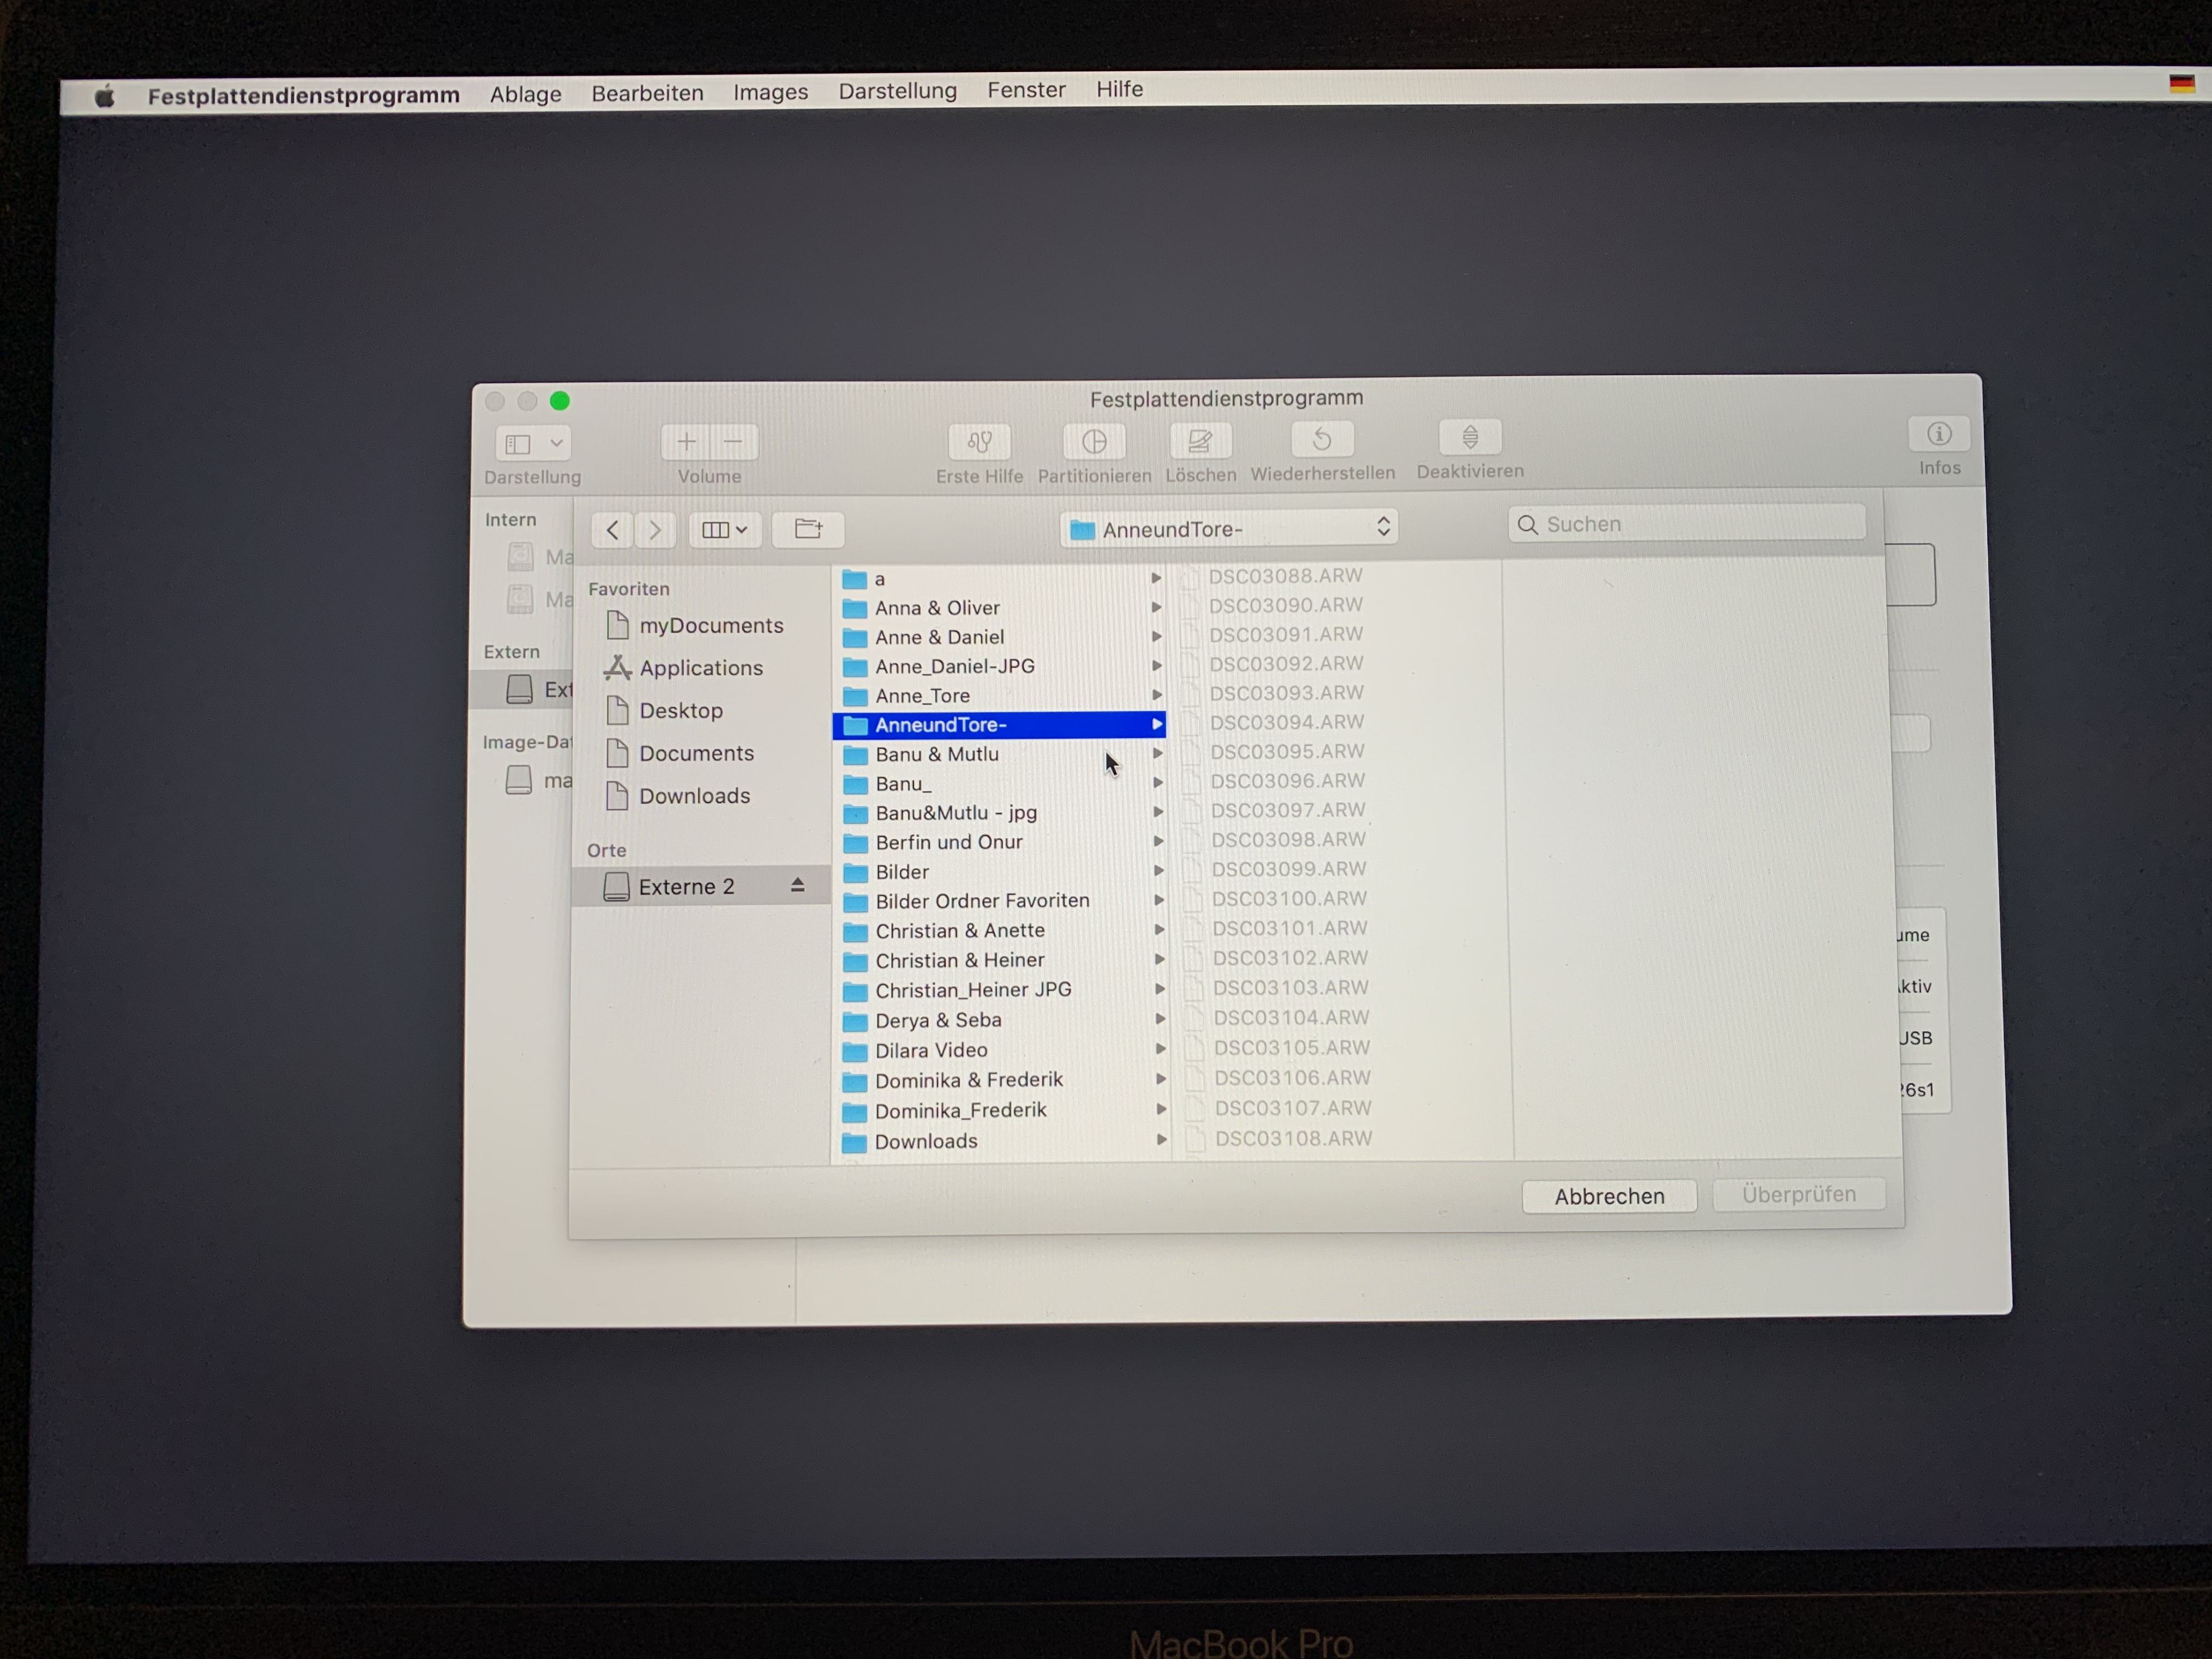
Task: Select the Anne_Daniel-JPG folder
Action: point(999,666)
